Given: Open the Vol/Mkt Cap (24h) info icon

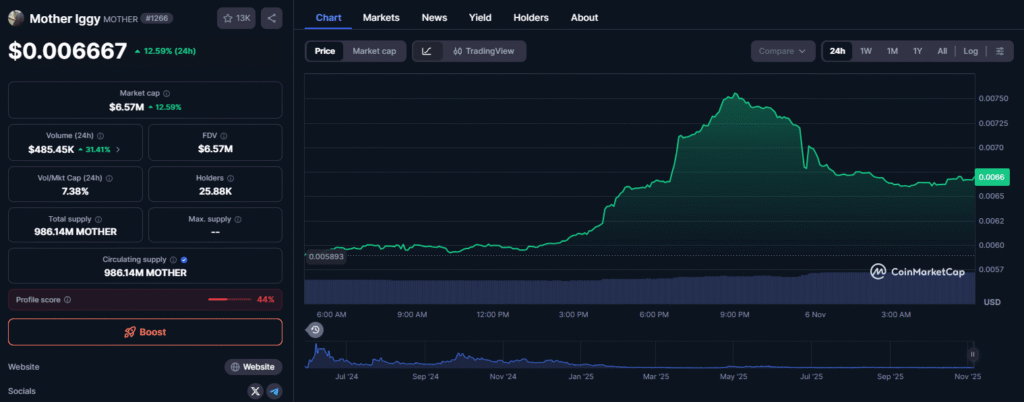Looking at the screenshot, I should tap(109, 178).
